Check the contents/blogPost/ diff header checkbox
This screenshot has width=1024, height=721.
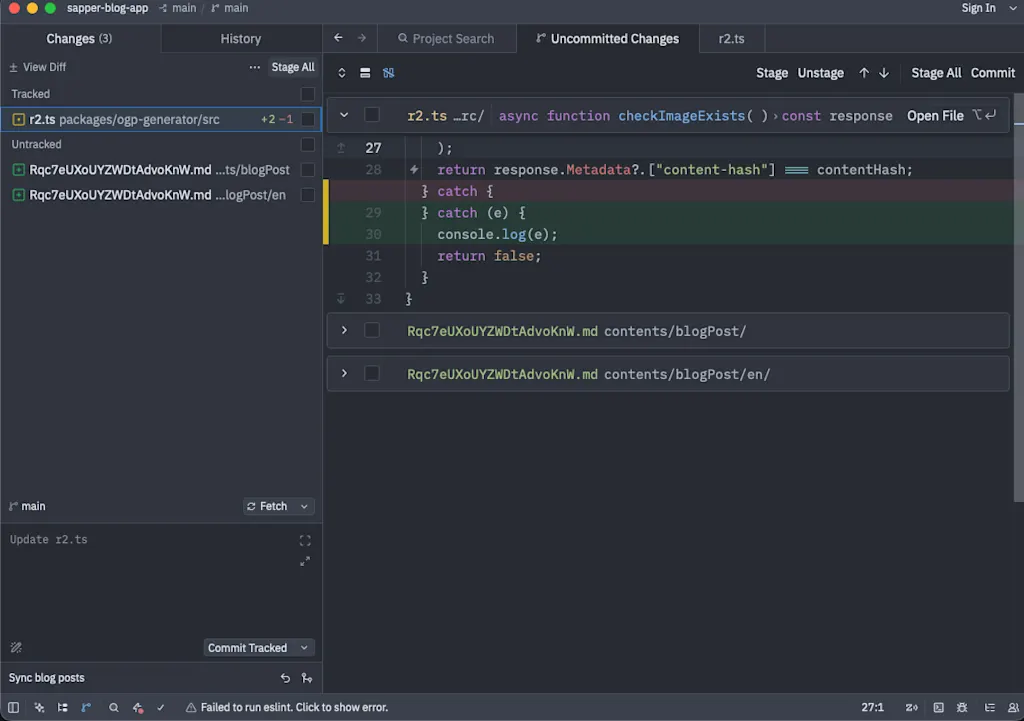tap(372, 330)
